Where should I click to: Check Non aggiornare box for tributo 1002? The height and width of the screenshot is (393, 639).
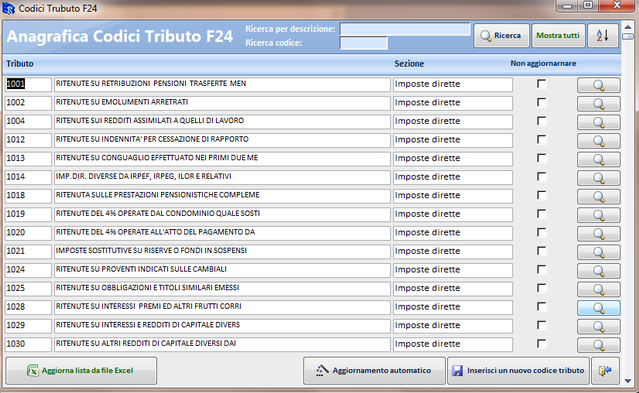541,102
